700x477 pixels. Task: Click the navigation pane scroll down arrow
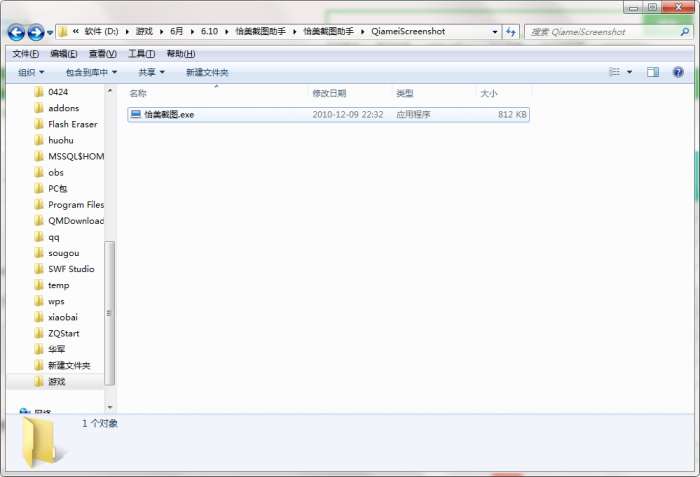109,407
